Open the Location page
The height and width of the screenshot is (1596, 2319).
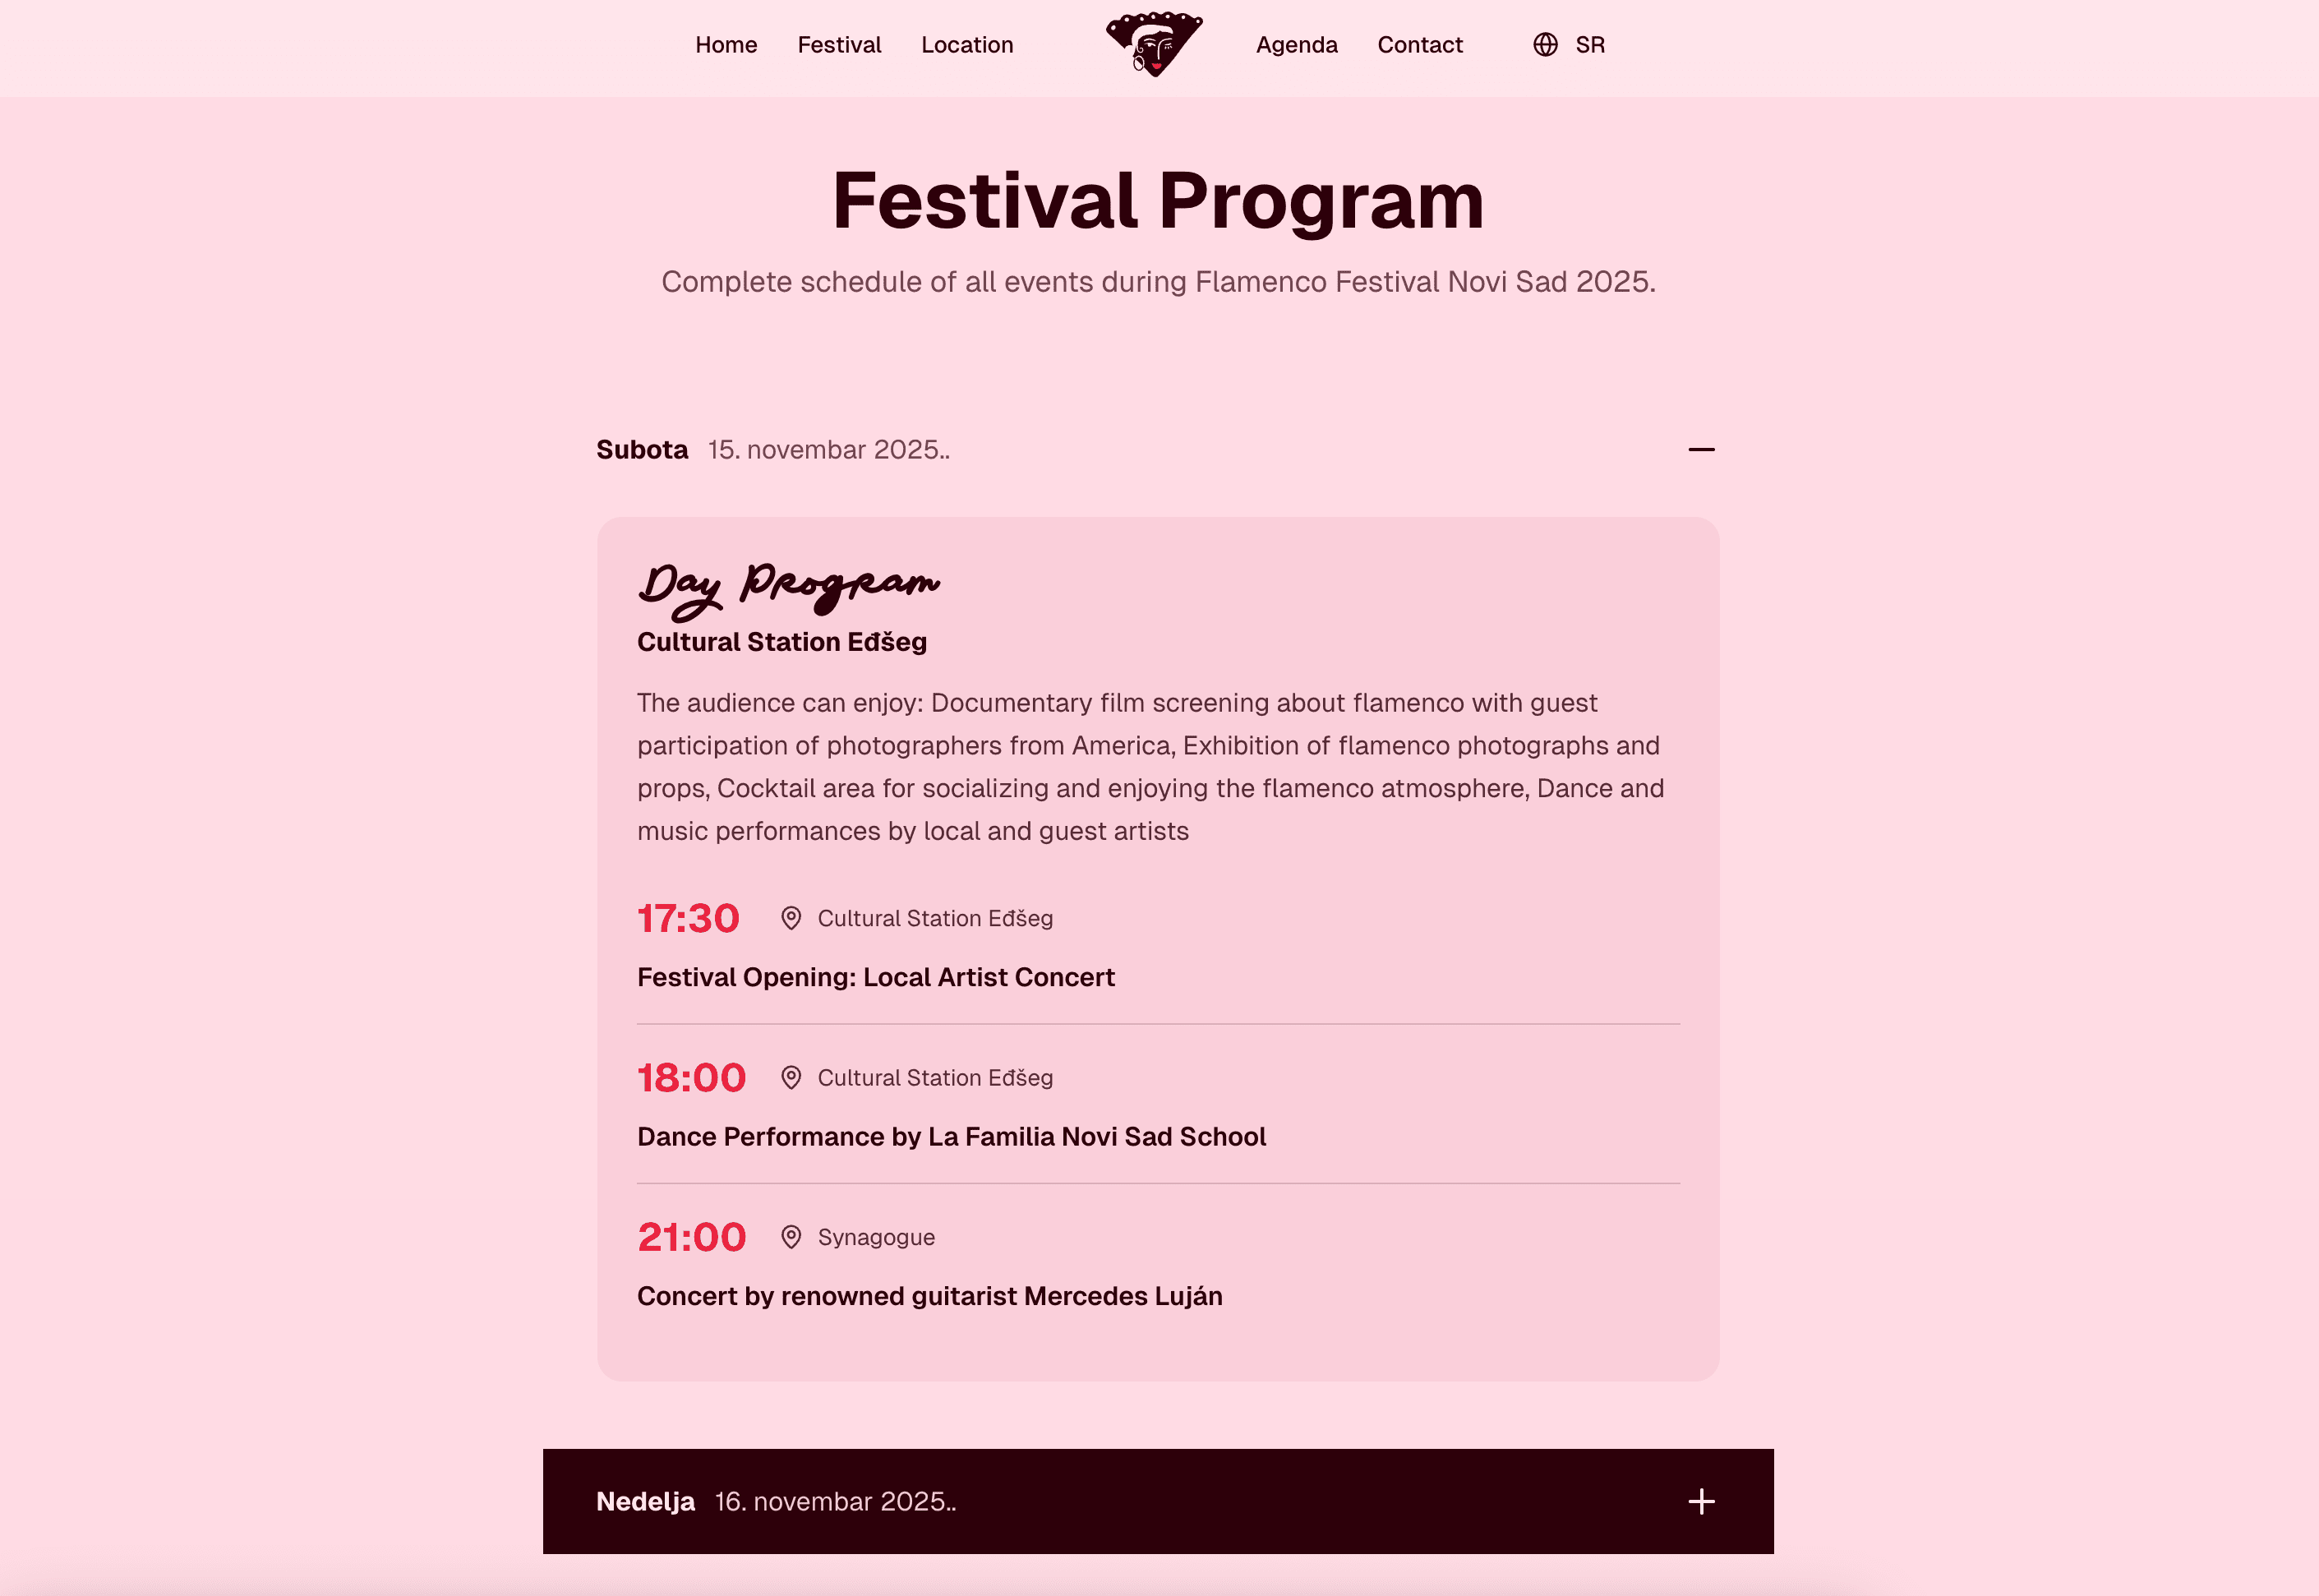(967, 45)
